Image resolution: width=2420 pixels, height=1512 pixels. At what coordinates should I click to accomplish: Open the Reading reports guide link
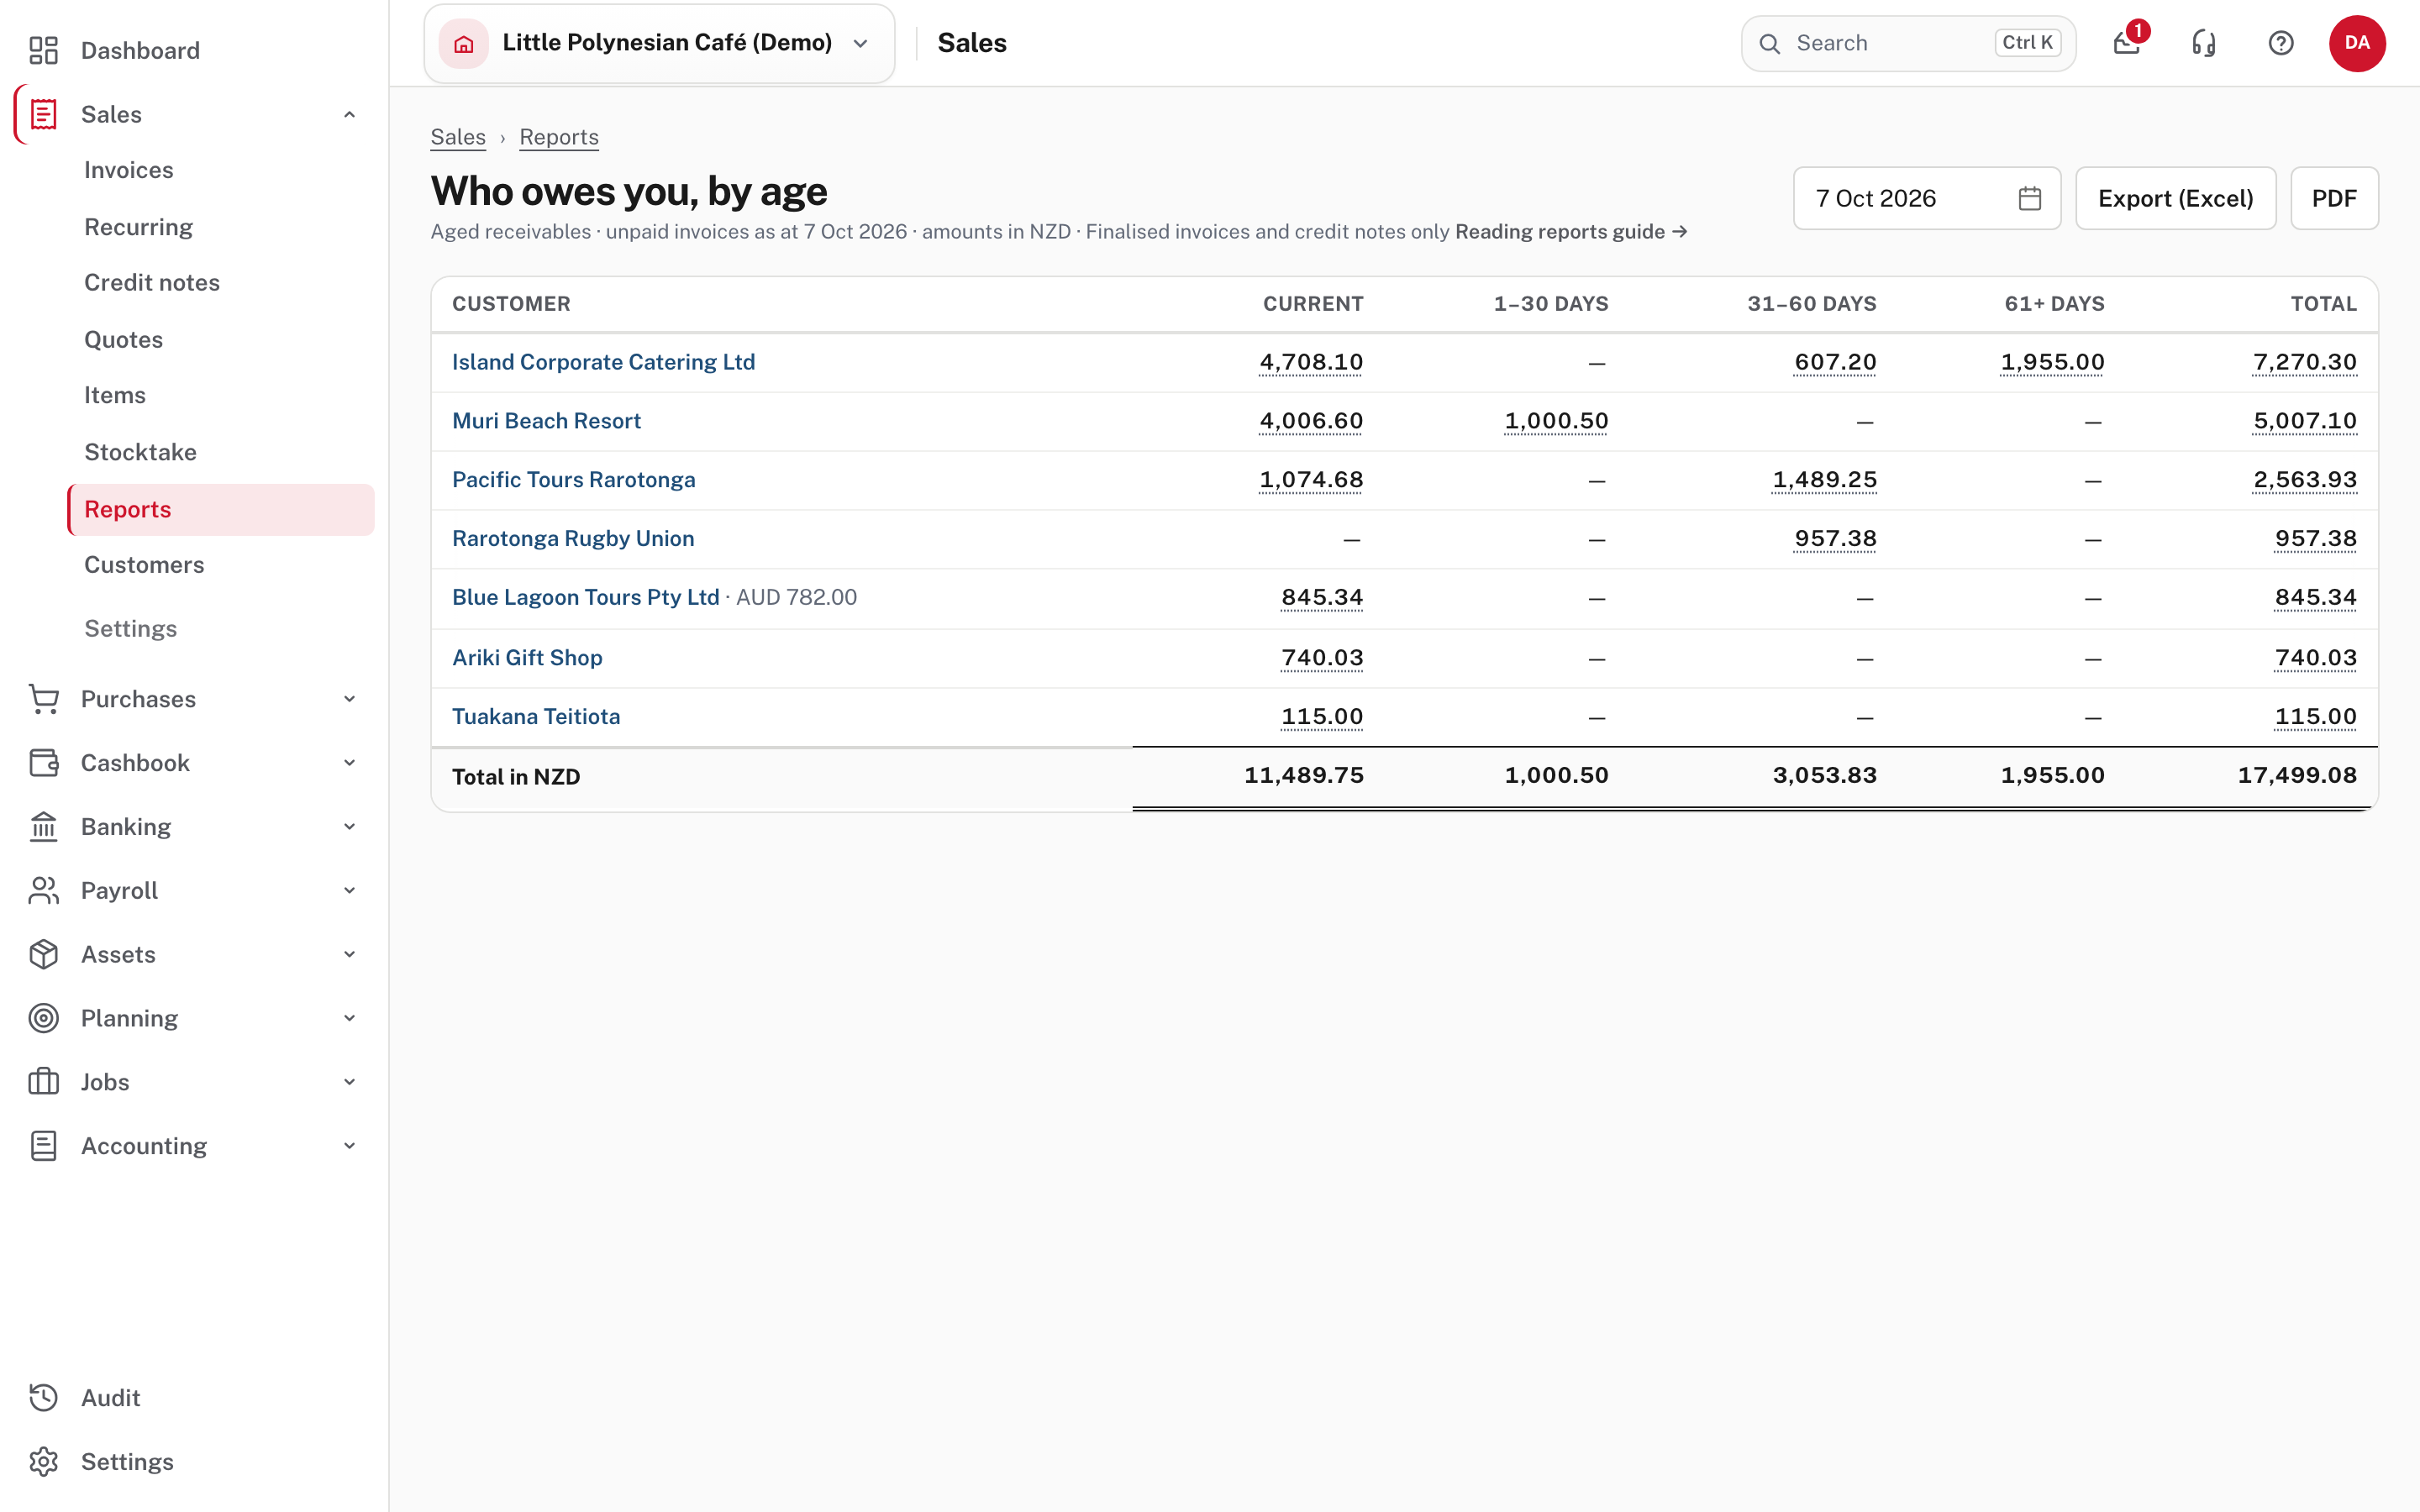tap(1571, 231)
